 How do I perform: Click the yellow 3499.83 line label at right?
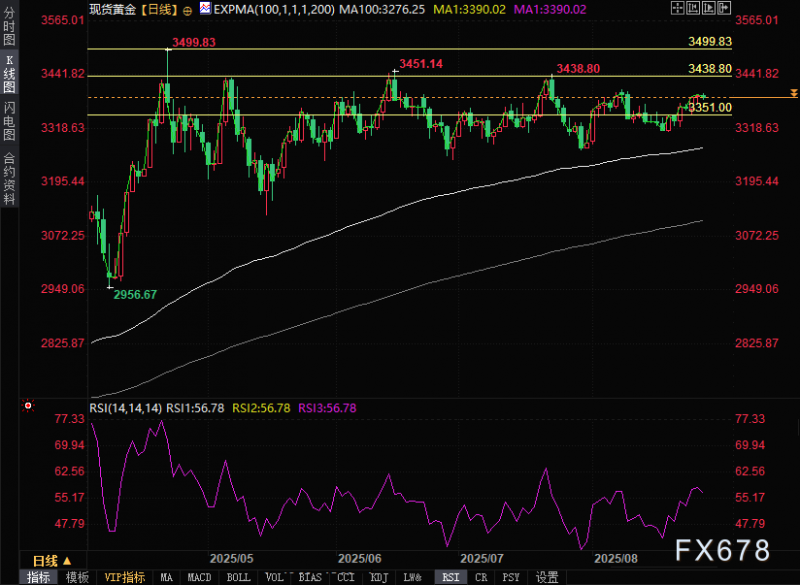[x=710, y=41]
